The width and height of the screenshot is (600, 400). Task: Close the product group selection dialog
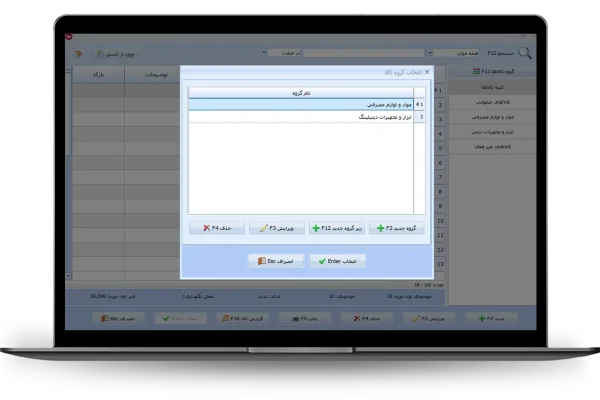[x=428, y=72]
